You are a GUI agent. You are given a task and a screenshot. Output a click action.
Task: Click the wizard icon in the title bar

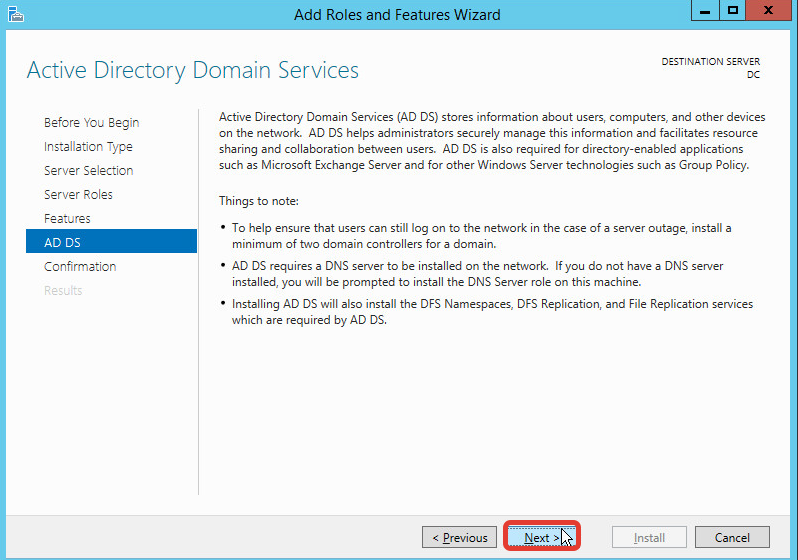click(x=14, y=14)
